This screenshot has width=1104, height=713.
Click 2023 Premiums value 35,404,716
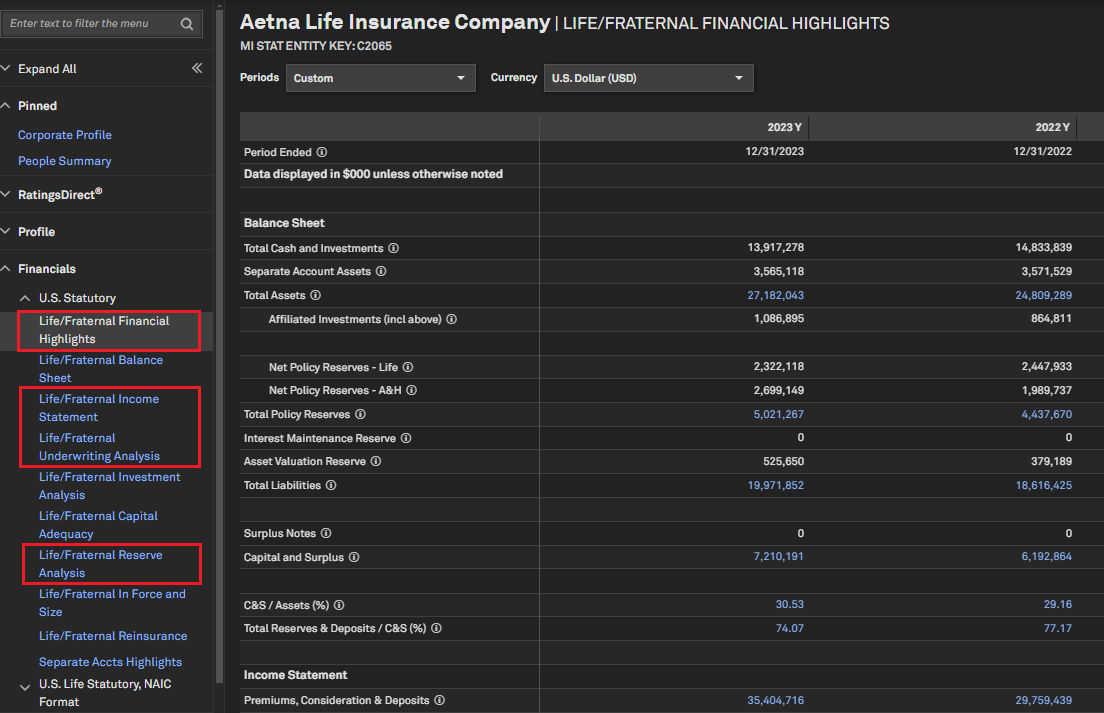click(775, 700)
